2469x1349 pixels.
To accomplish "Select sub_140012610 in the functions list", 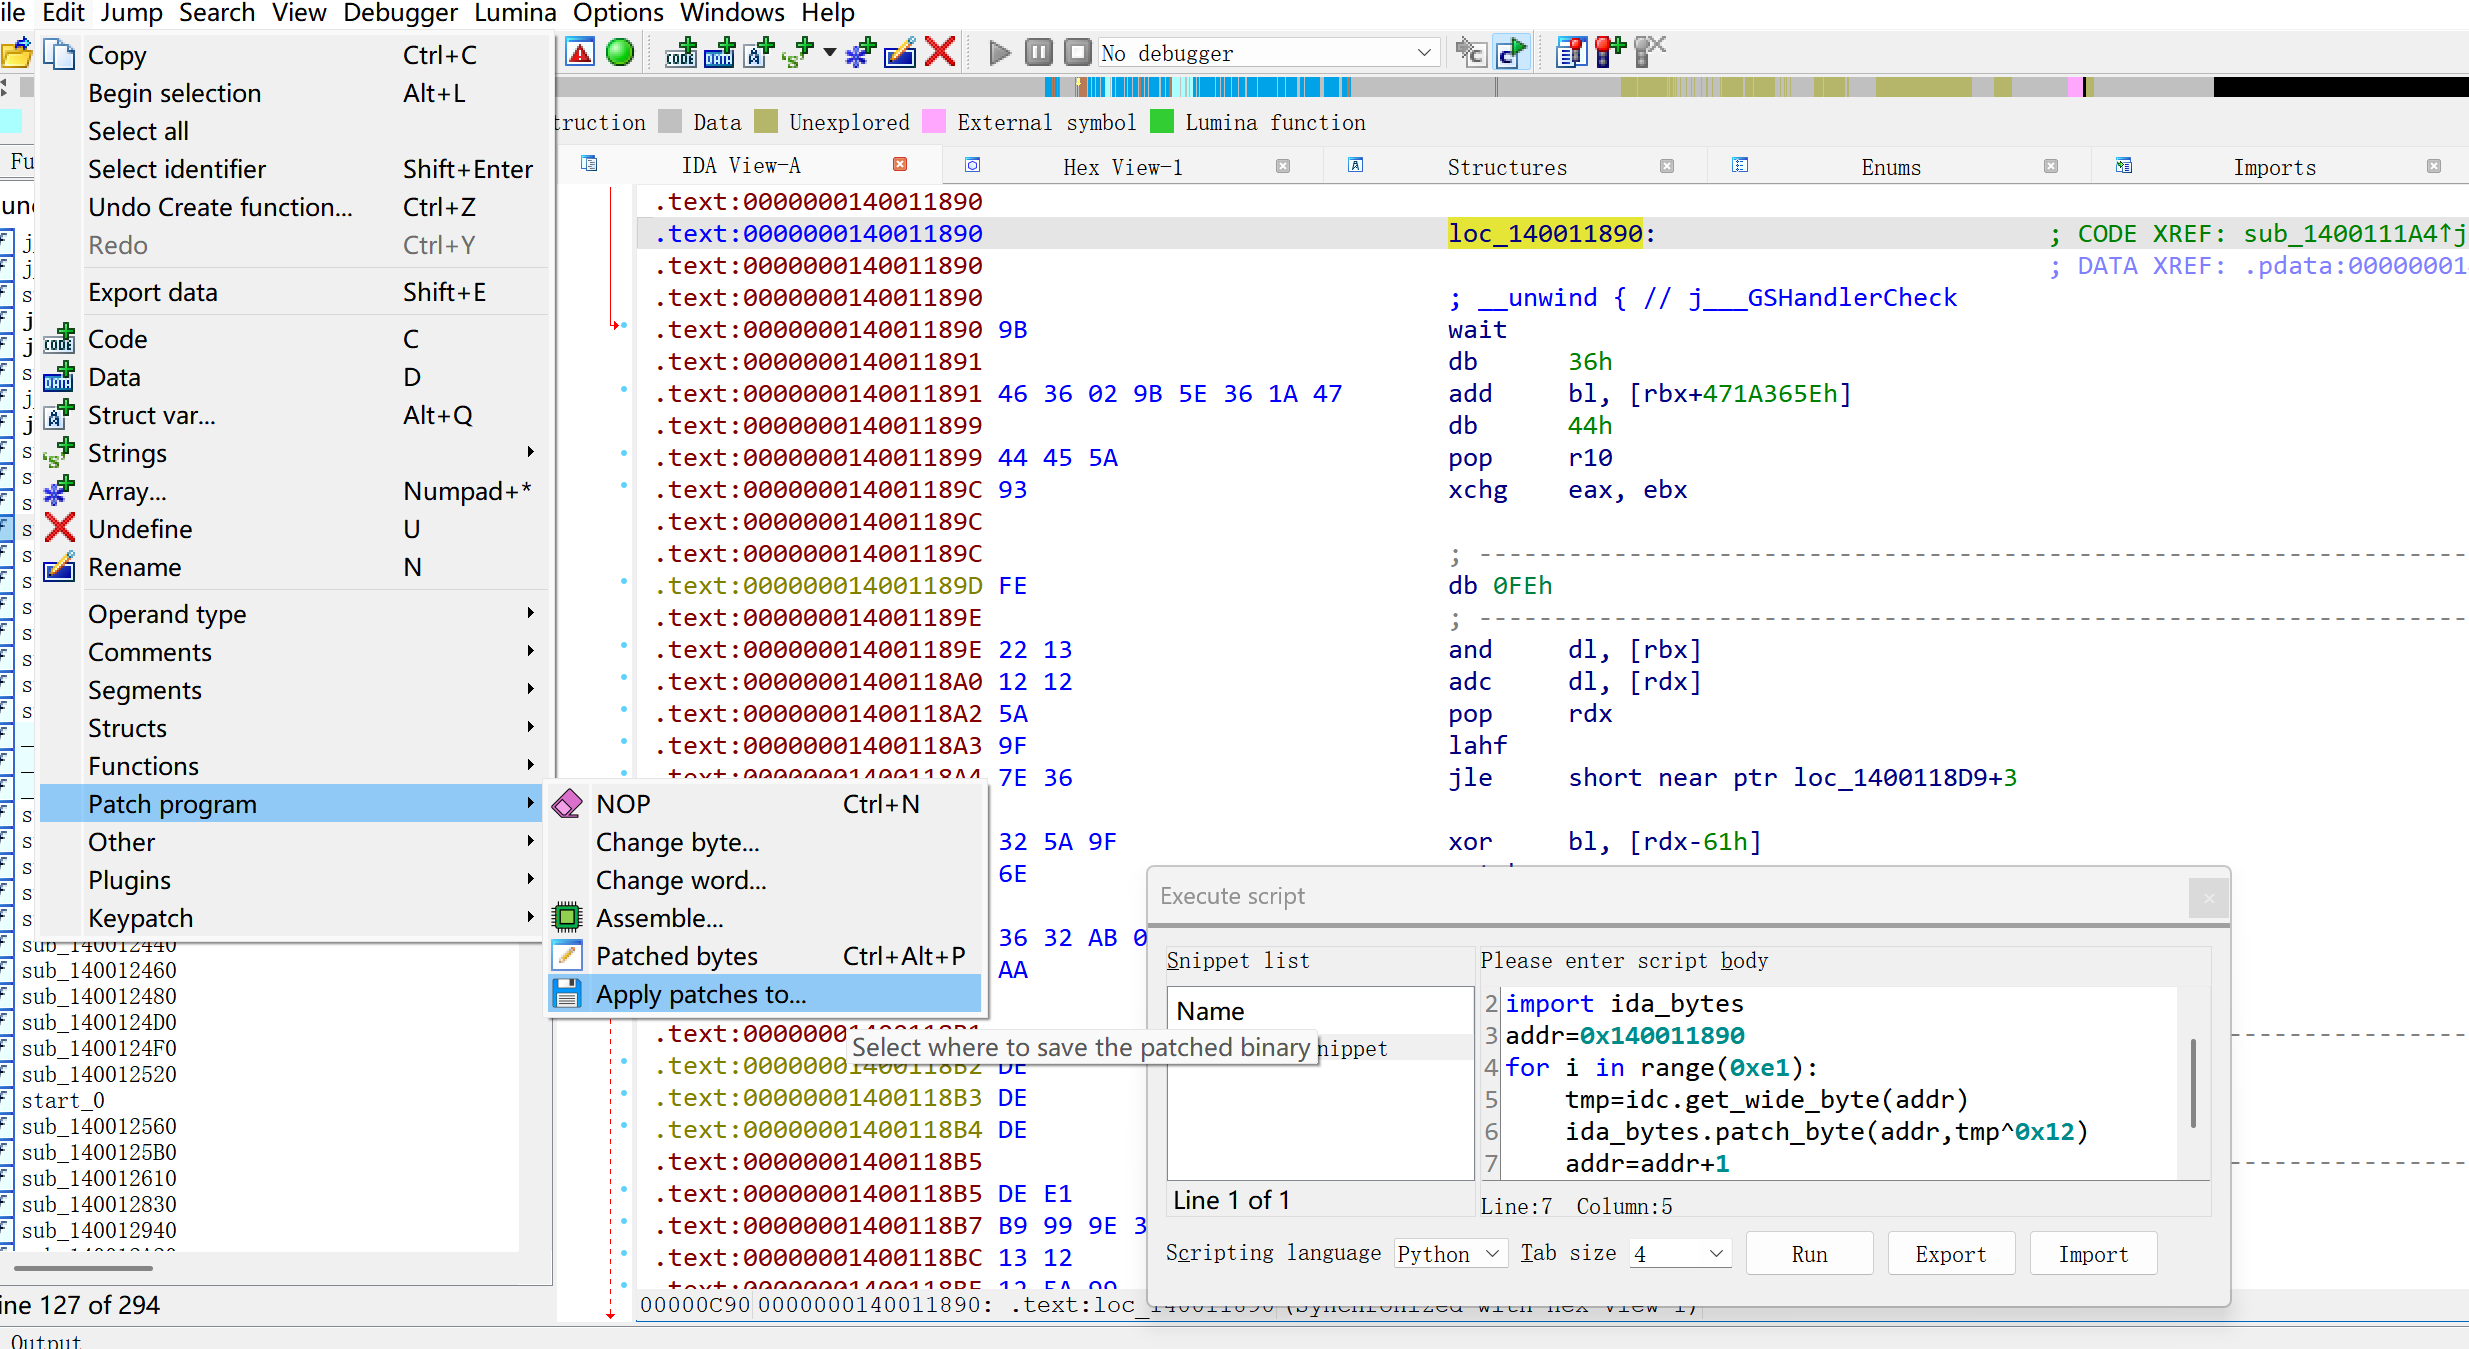I will [98, 1178].
